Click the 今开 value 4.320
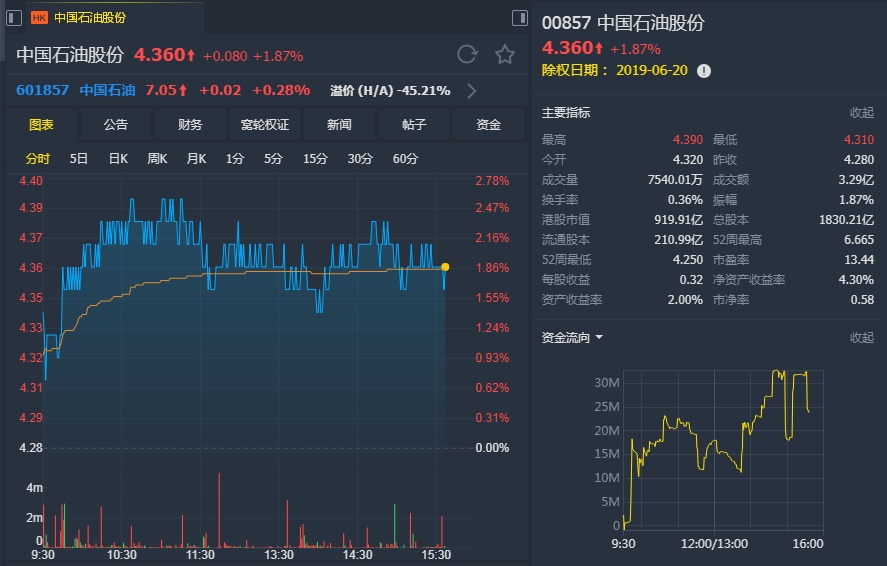This screenshot has width=887, height=566. point(688,159)
